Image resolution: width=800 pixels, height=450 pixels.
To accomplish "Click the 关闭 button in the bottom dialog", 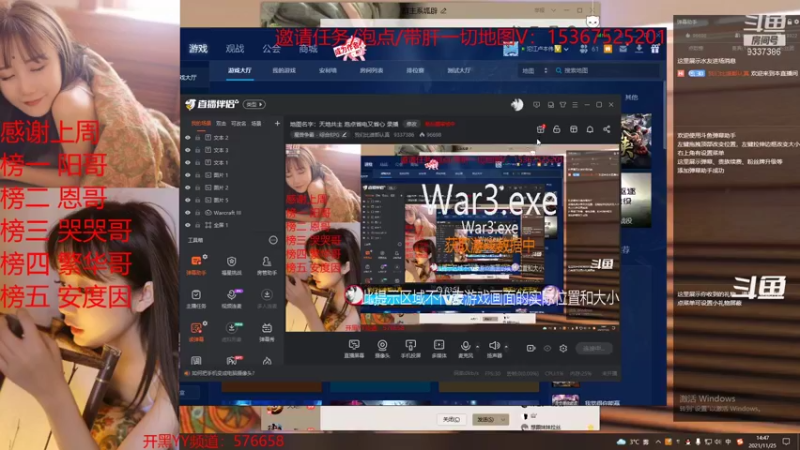I will pyautogui.click(x=451, y=419).
